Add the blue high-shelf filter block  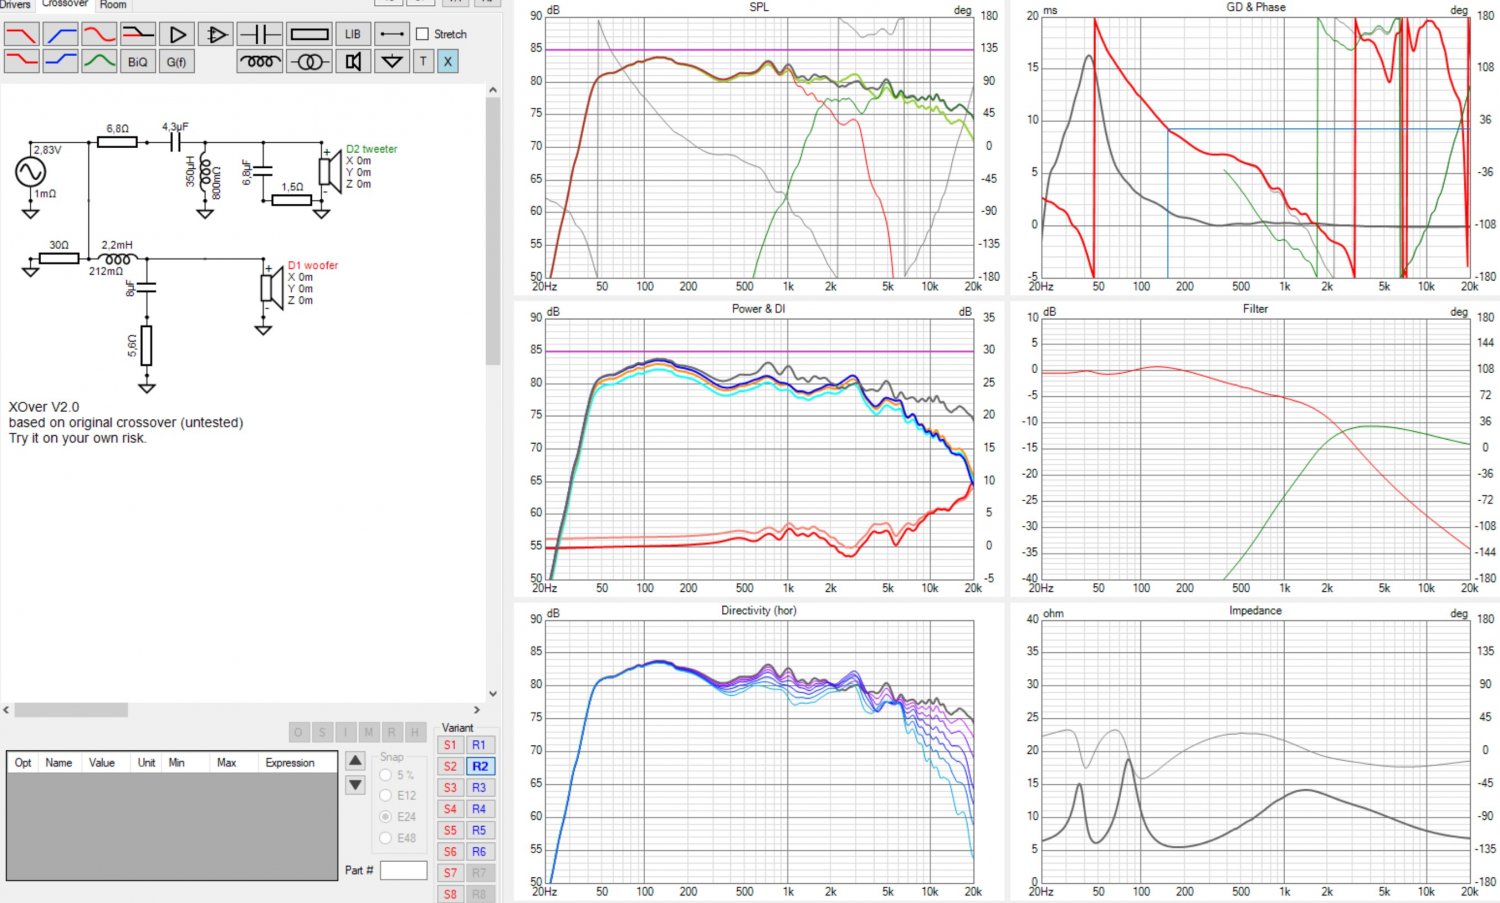[x=60, y=61]
